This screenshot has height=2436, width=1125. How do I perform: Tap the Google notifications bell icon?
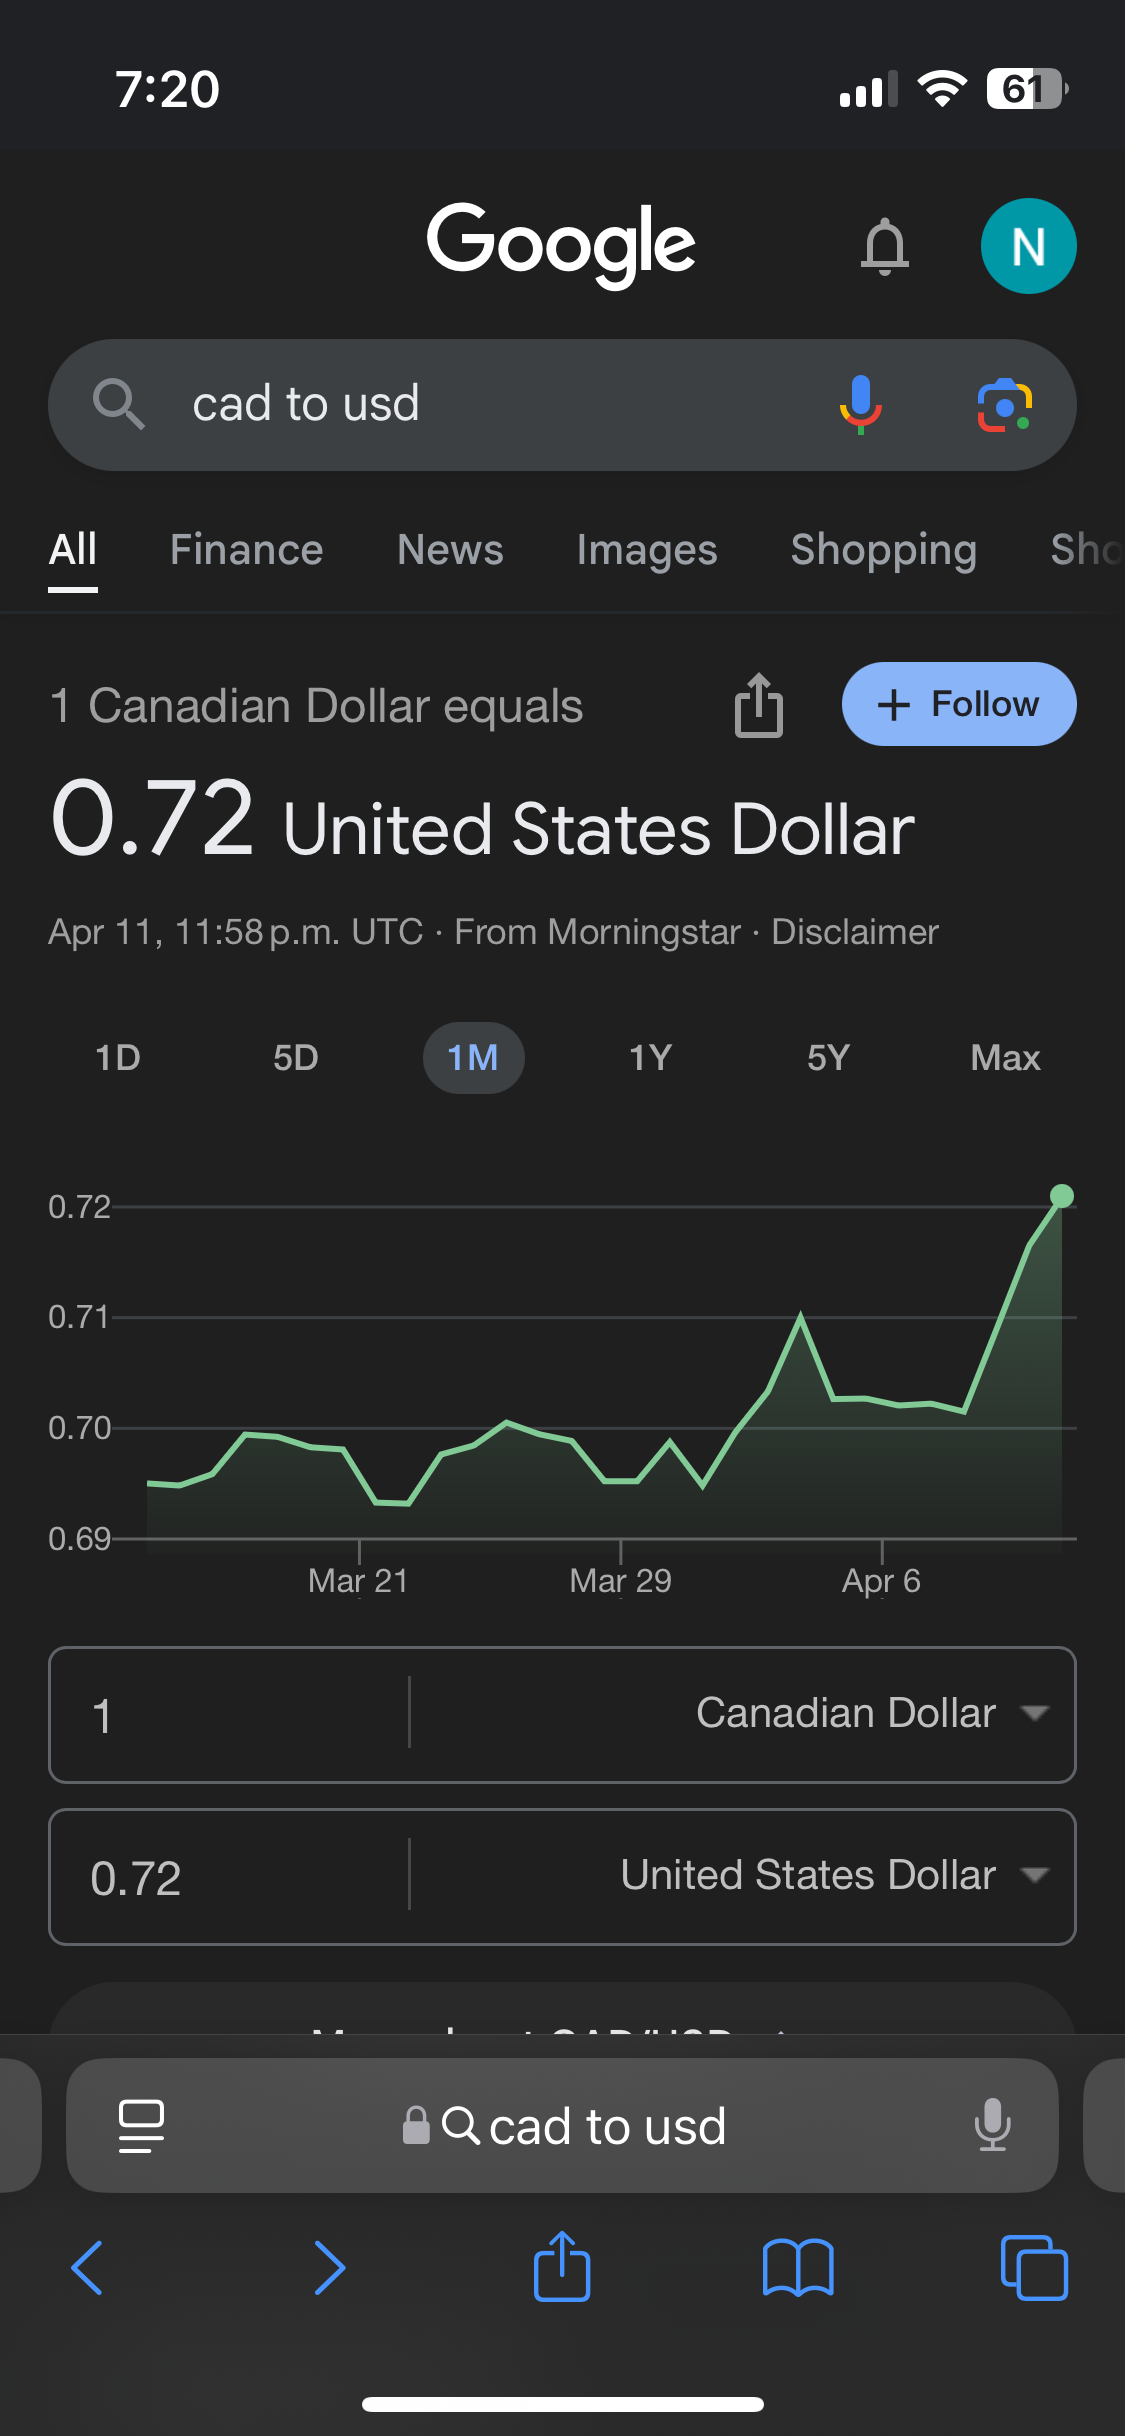(885, 246)
